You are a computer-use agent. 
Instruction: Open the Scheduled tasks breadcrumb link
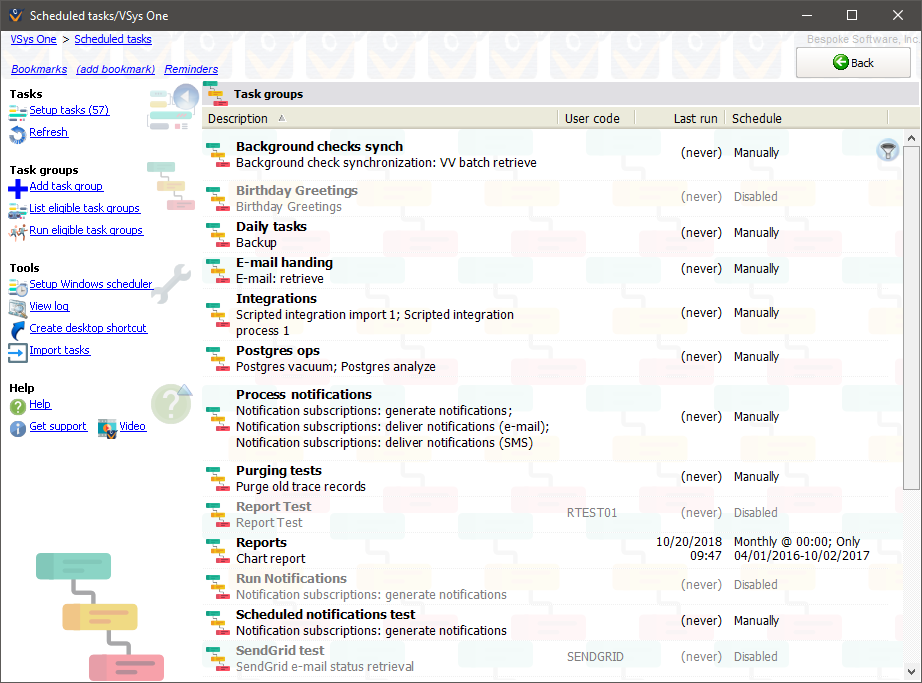[113, 39]
